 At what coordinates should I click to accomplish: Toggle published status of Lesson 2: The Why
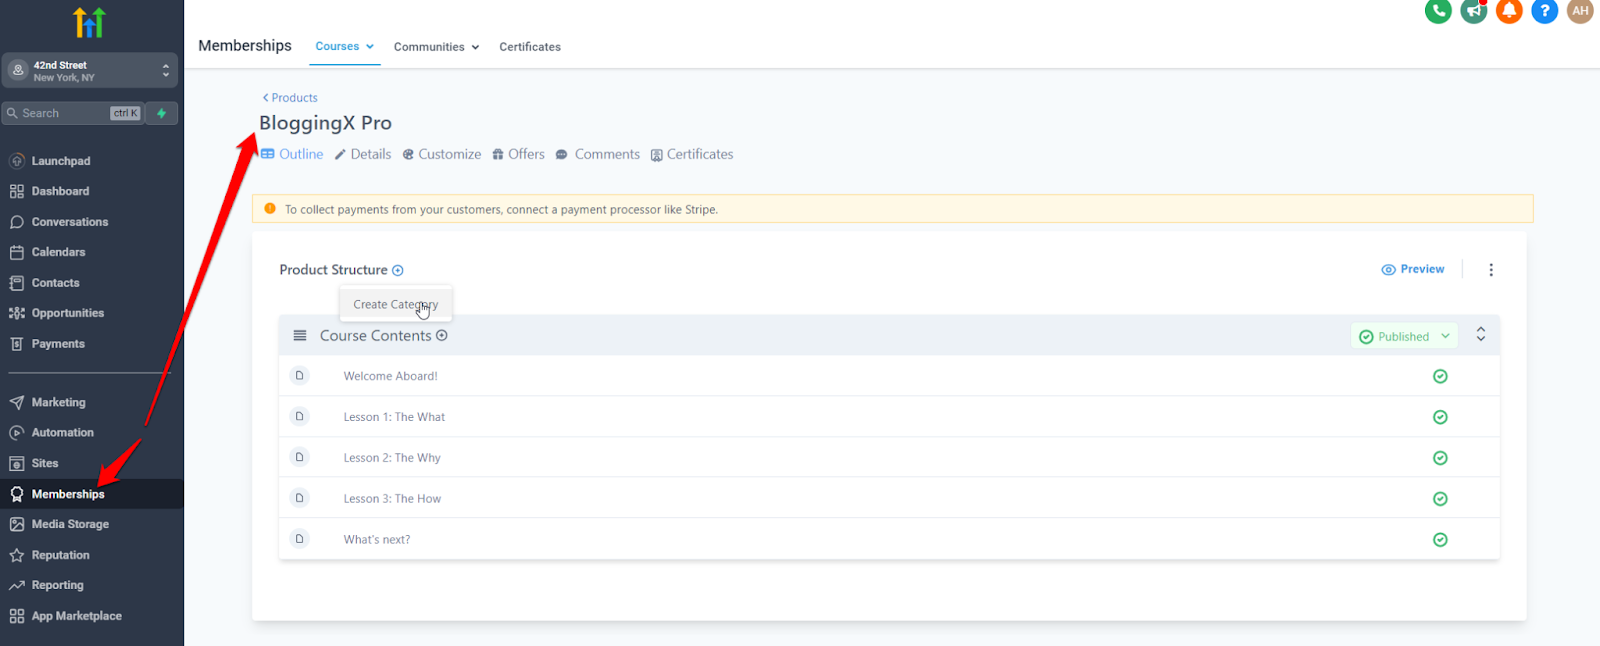(1440, 458)
